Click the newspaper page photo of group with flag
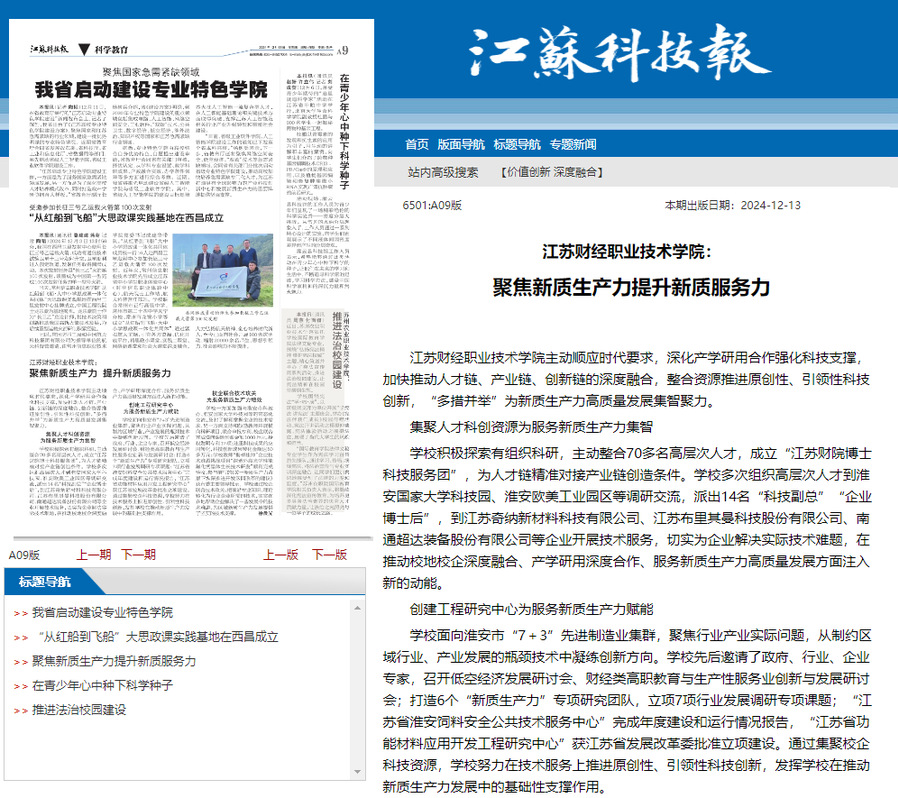 [223, 270]
